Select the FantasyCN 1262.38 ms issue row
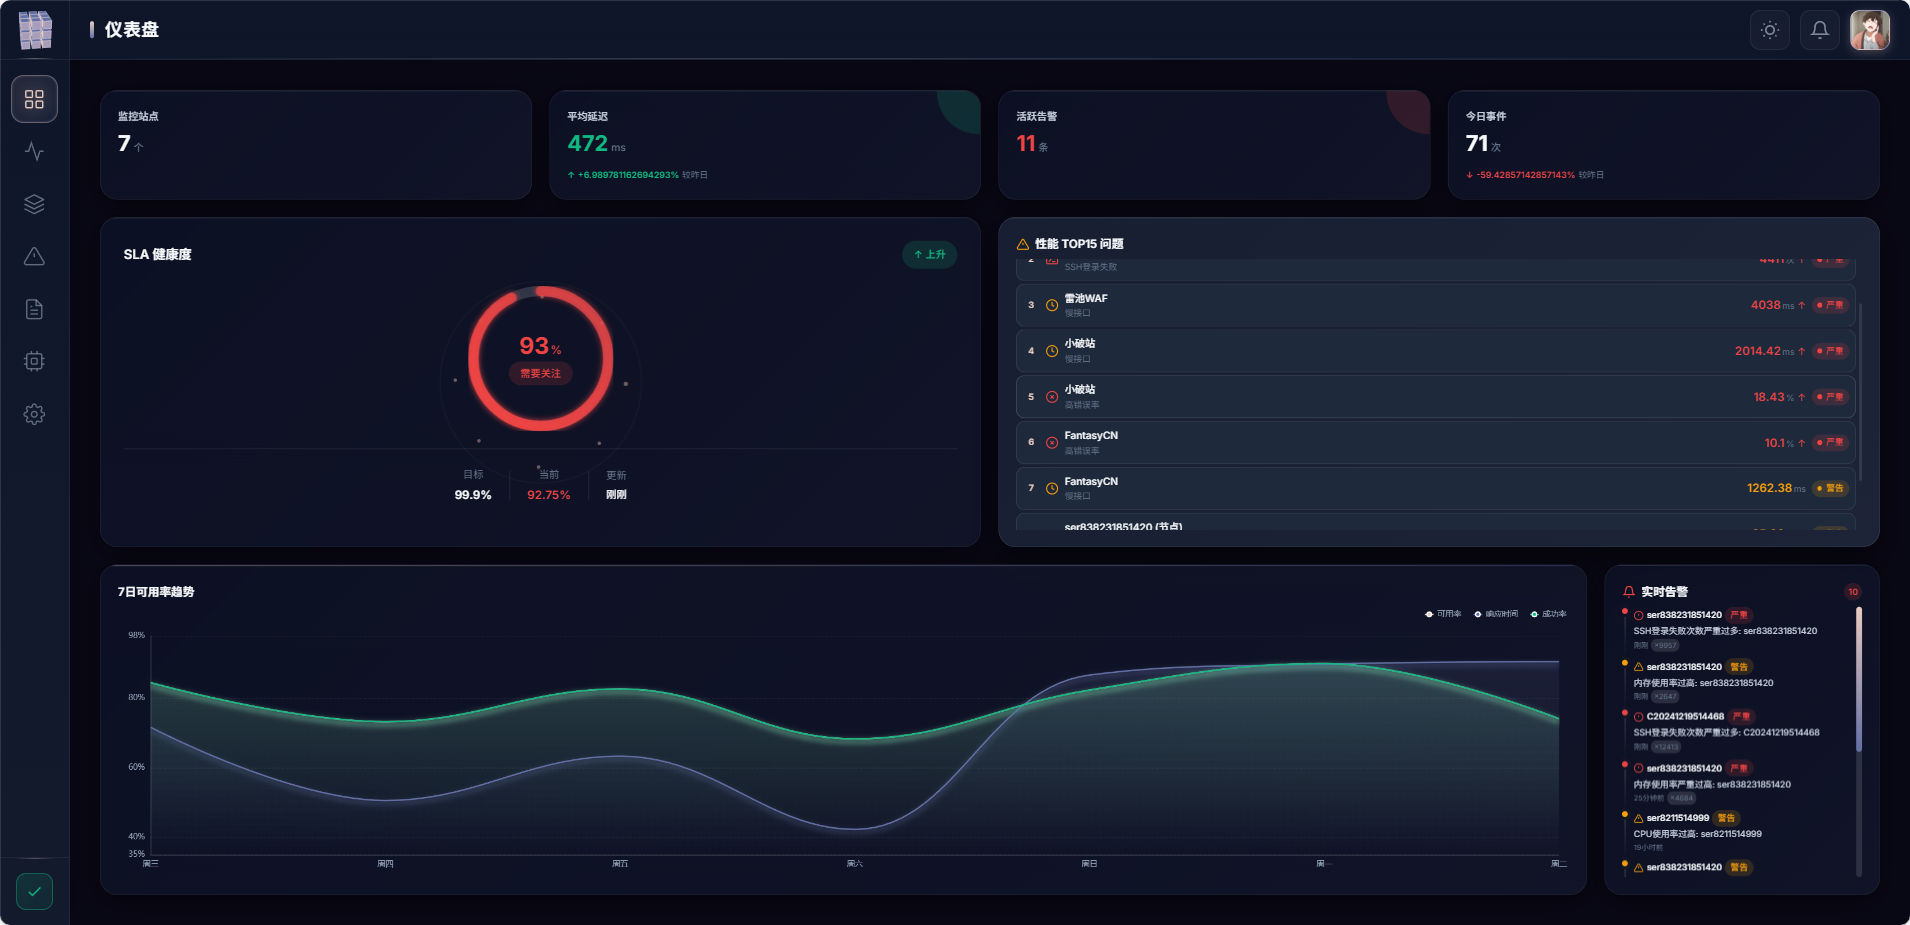1910x925 pixels. click(x=1435, y=488)
